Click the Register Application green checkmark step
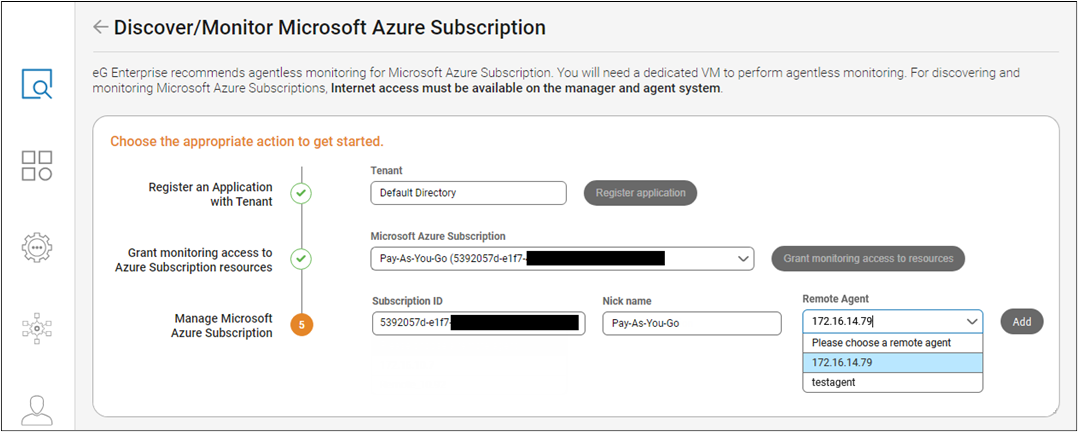 click(x=301, y=194)
